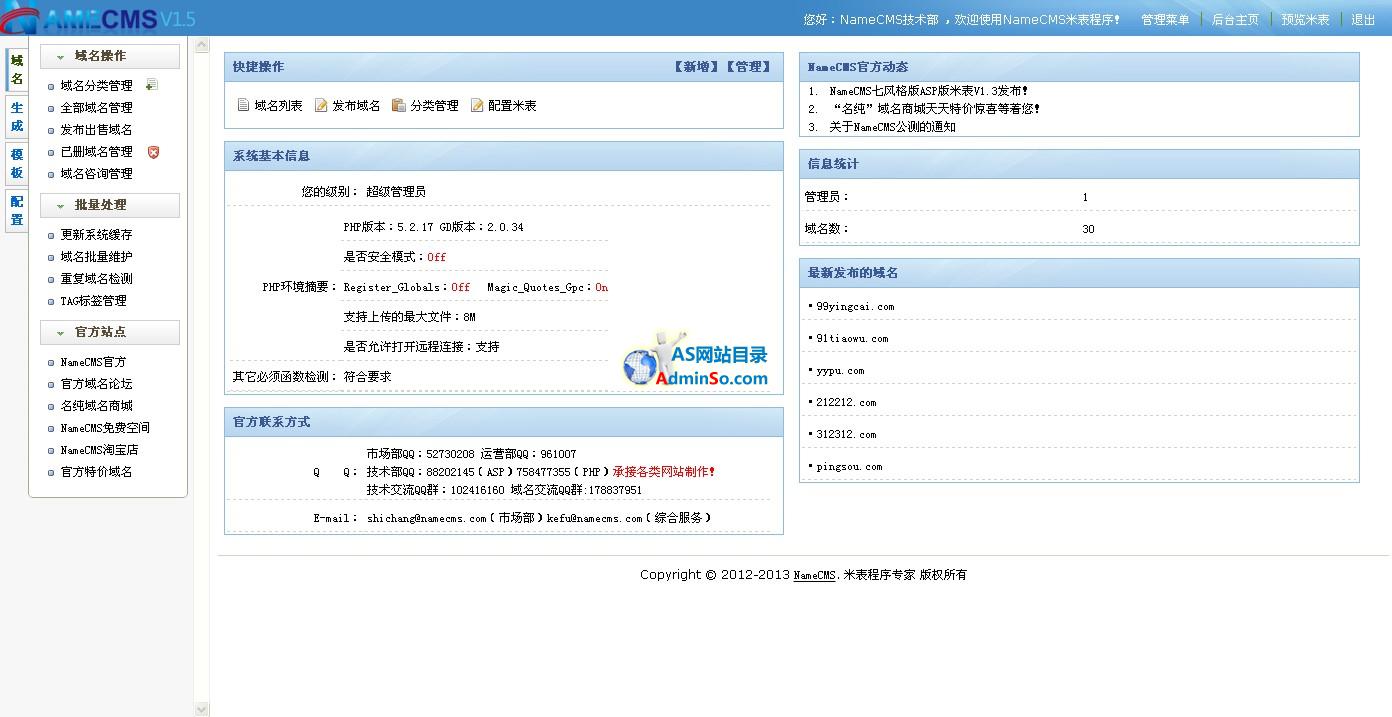Open 已删域名管理 in the sidebar

[96, 152]
